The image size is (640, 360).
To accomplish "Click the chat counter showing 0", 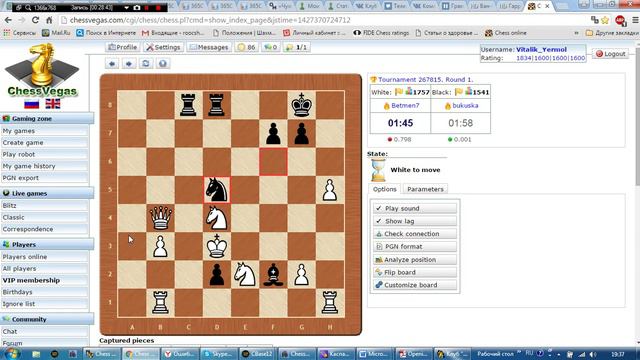I will coord(270,47).
